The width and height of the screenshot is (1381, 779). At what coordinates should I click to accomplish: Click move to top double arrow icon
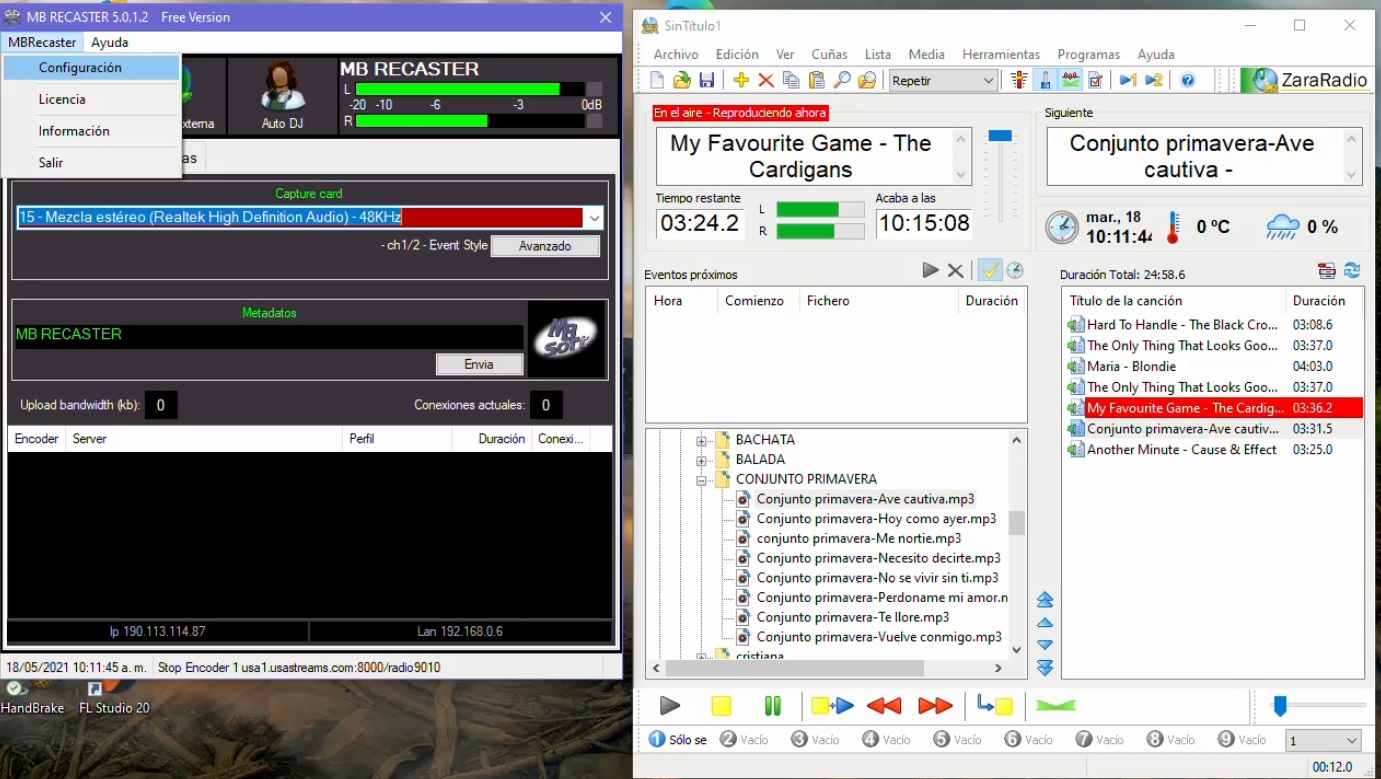click(1045, 600)
